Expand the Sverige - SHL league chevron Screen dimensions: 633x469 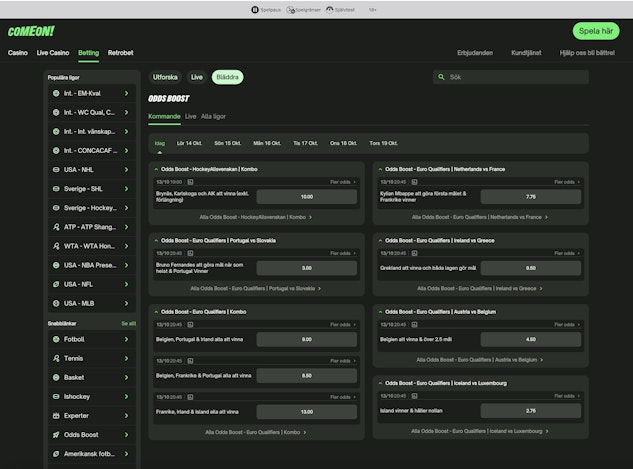pos(126,189)
